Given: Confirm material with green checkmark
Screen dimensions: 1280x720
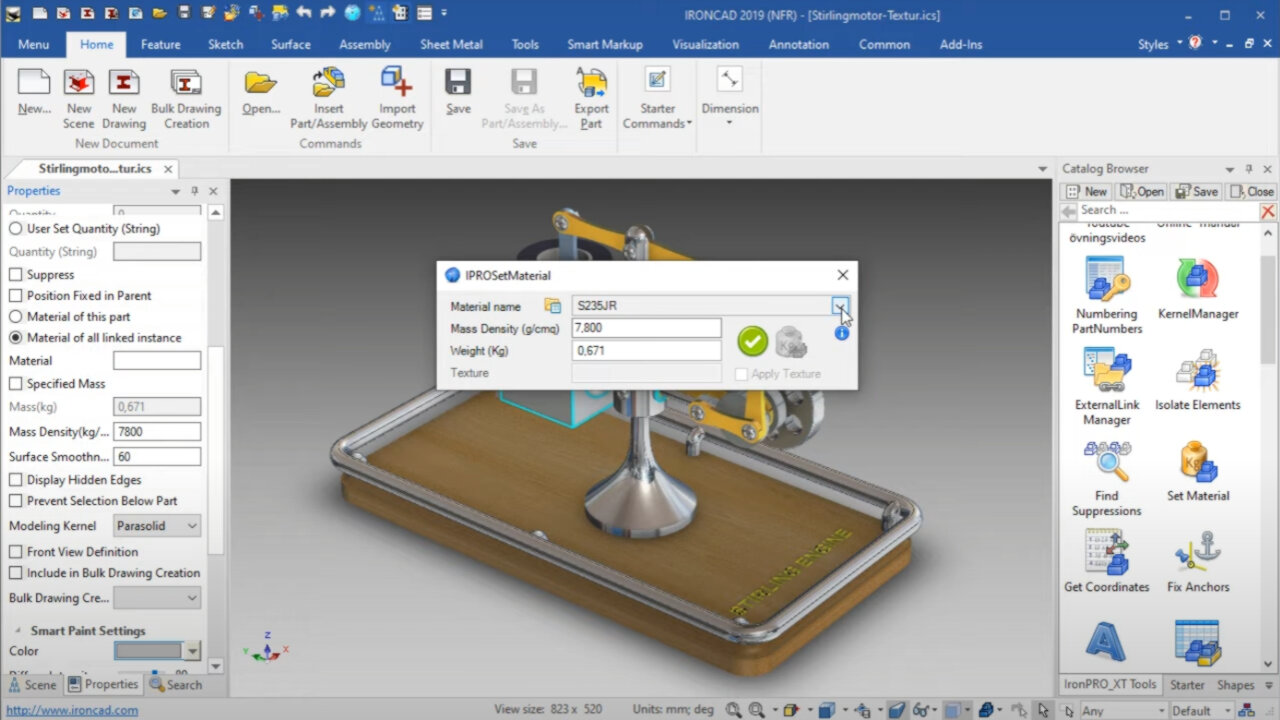Looking at the screenshot, I should click(x=752, y=341).
